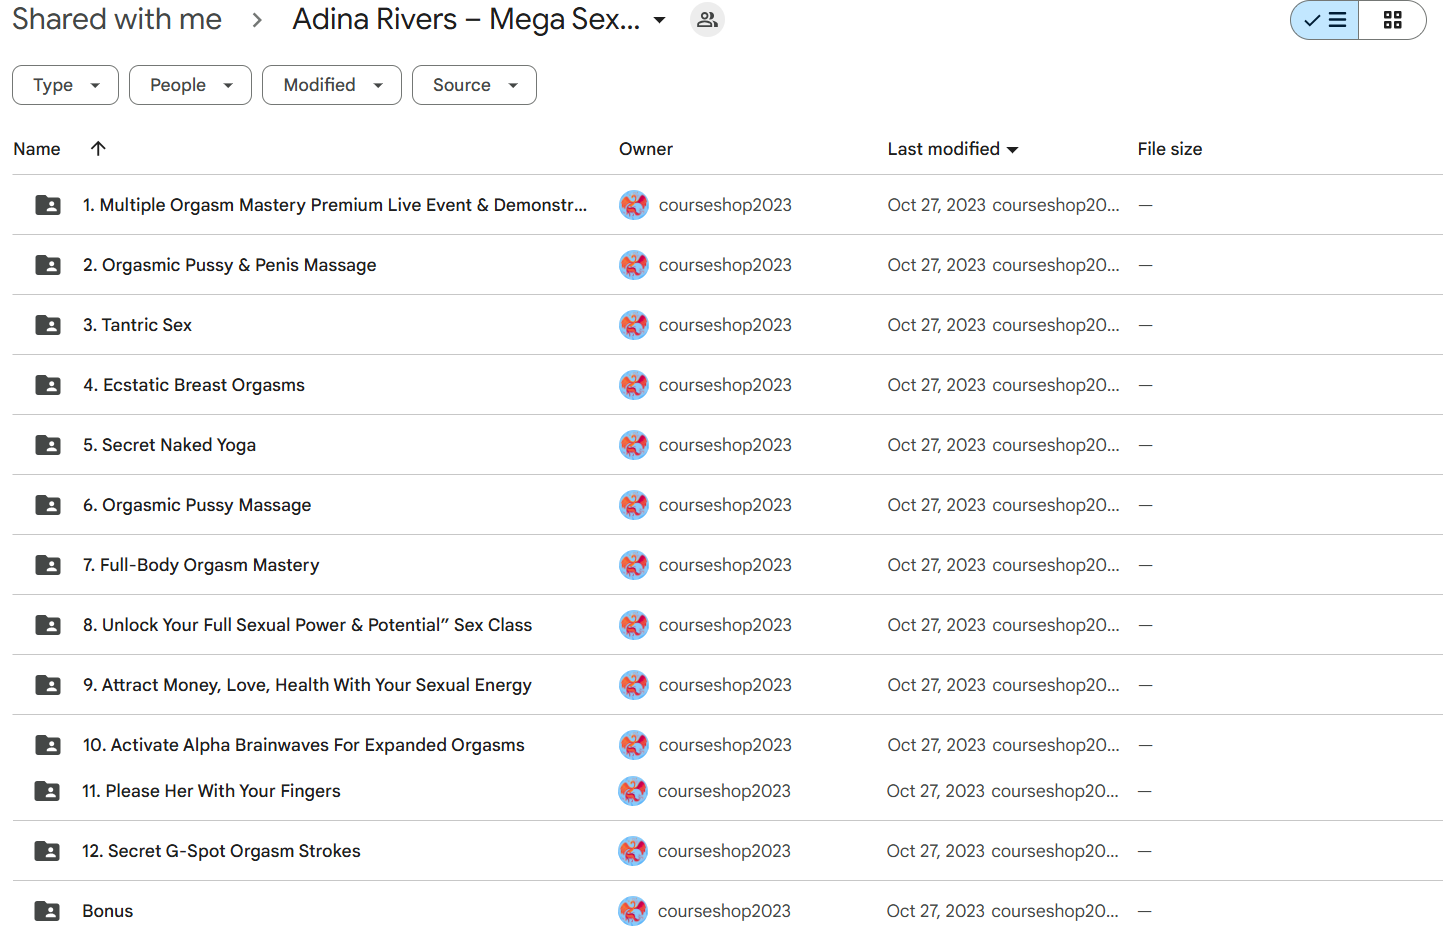Reverse sort direction with the Name arrow
Screen dimensions: 1443x937
98,148
